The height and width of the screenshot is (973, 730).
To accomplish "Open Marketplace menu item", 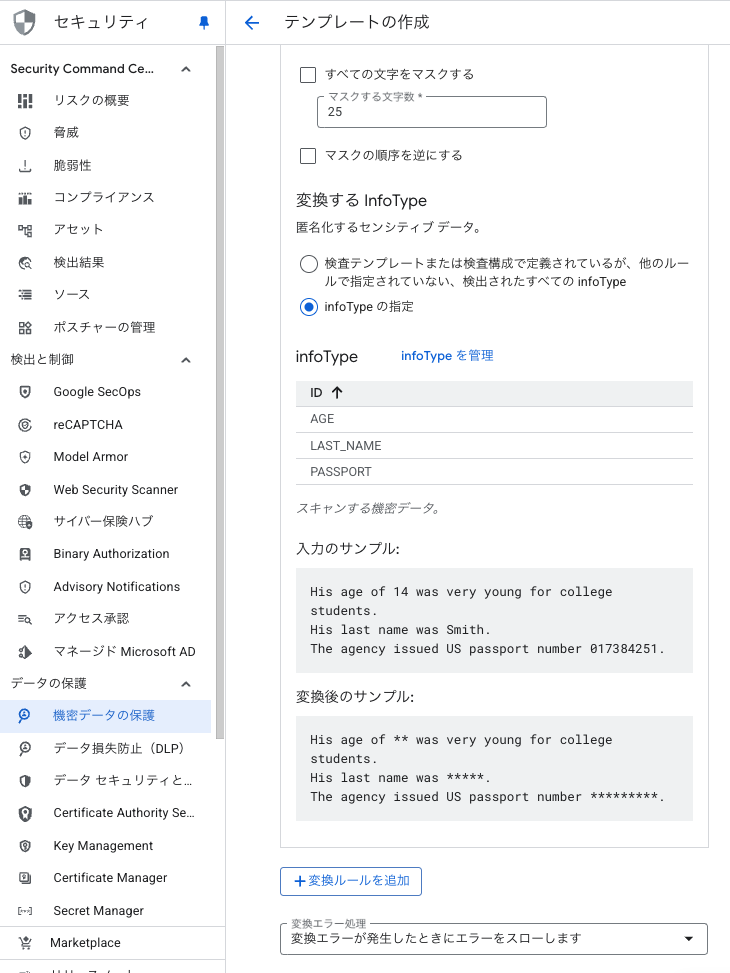I will (x=106, y=943).
